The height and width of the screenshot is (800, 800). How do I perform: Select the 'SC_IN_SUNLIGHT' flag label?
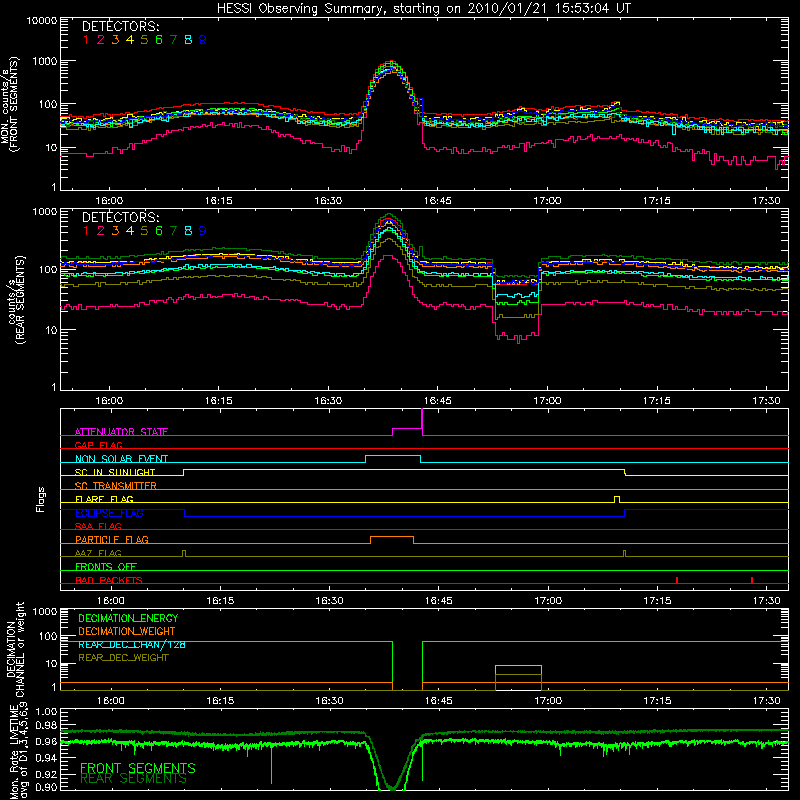[115, 472]
